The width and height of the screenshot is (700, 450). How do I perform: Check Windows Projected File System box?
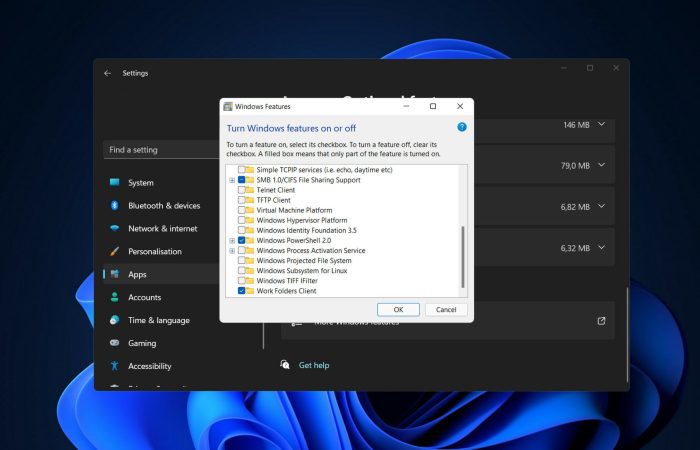(241, 261)
